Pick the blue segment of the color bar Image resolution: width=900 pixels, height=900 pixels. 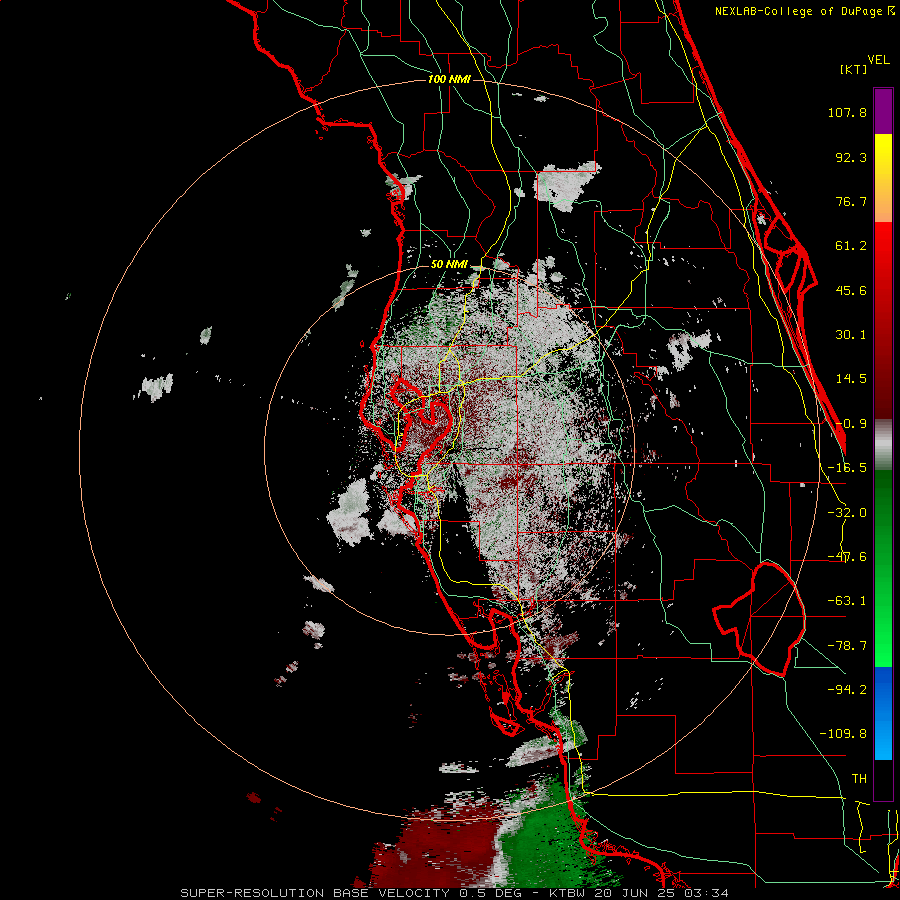[883, 713]
